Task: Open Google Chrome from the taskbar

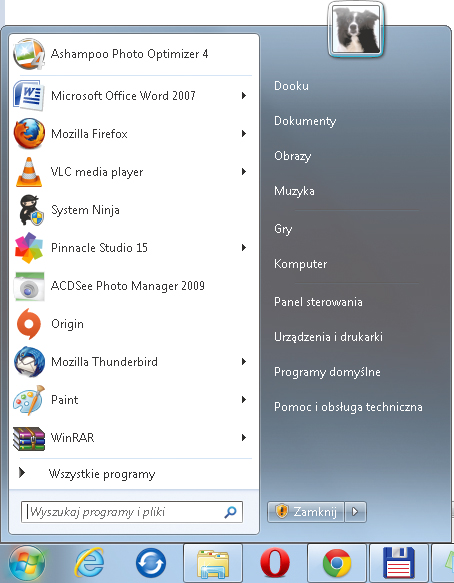Action: coord(337,563)
